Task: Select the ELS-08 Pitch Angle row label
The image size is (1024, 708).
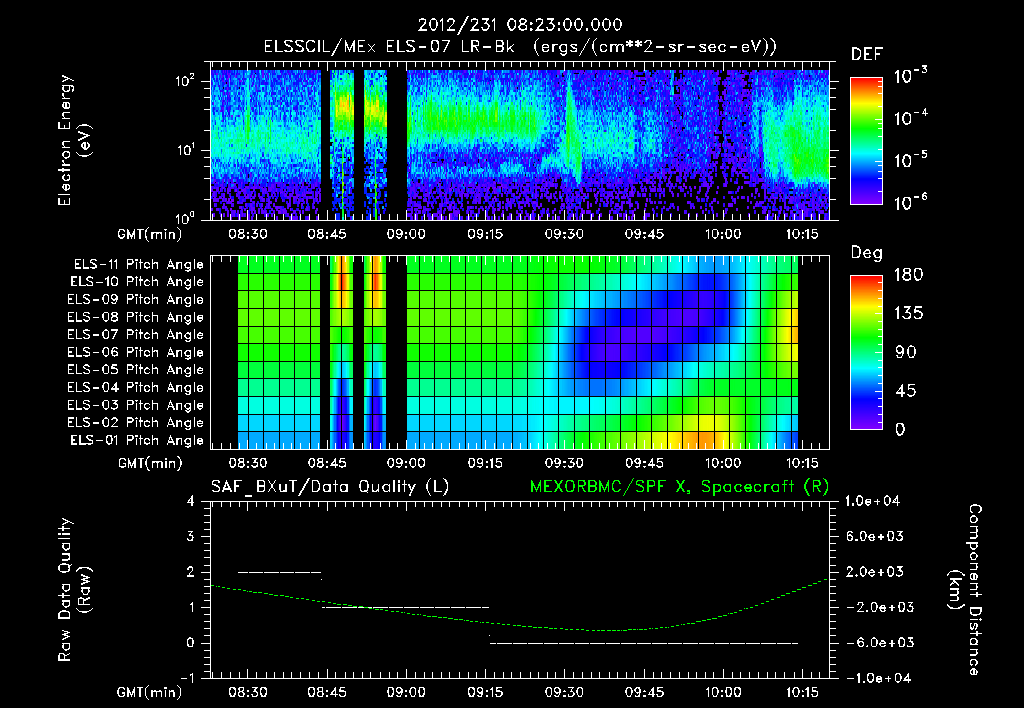Action: point(136,317)
